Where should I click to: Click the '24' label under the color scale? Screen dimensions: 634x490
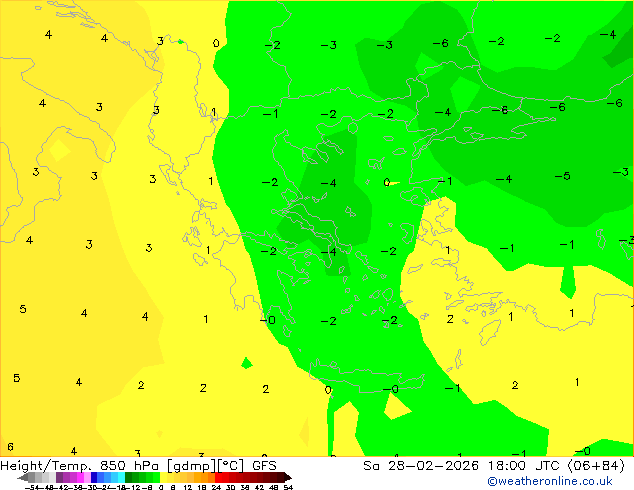click(216, 487)
